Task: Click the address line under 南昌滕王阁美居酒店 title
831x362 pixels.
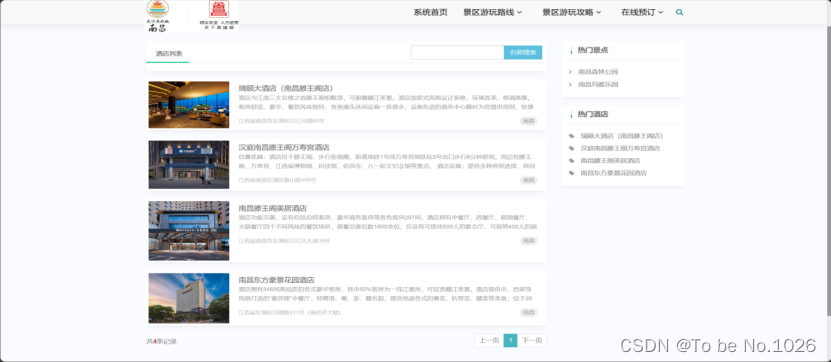Action: point(284,241)
